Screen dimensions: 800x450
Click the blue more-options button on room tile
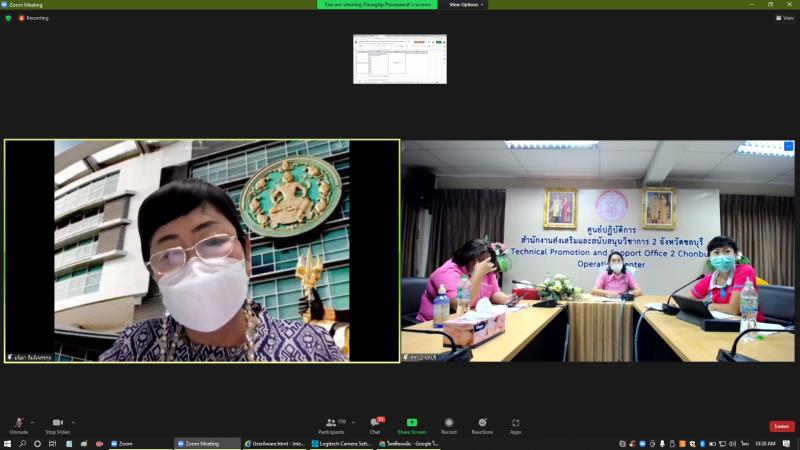(x=789, y=146)
